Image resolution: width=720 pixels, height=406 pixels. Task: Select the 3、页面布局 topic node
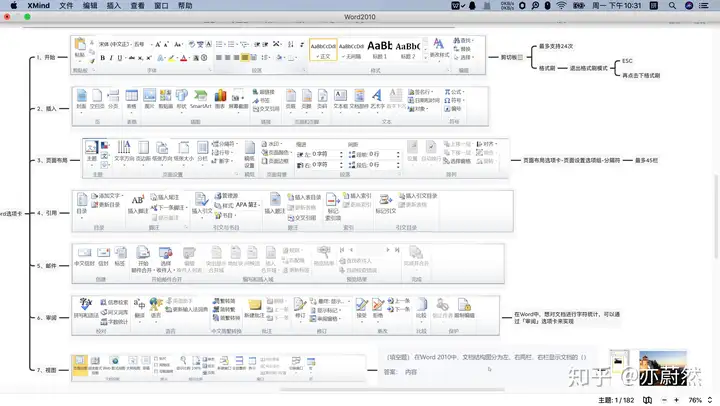pyautogui.click(x=52, y=160)
